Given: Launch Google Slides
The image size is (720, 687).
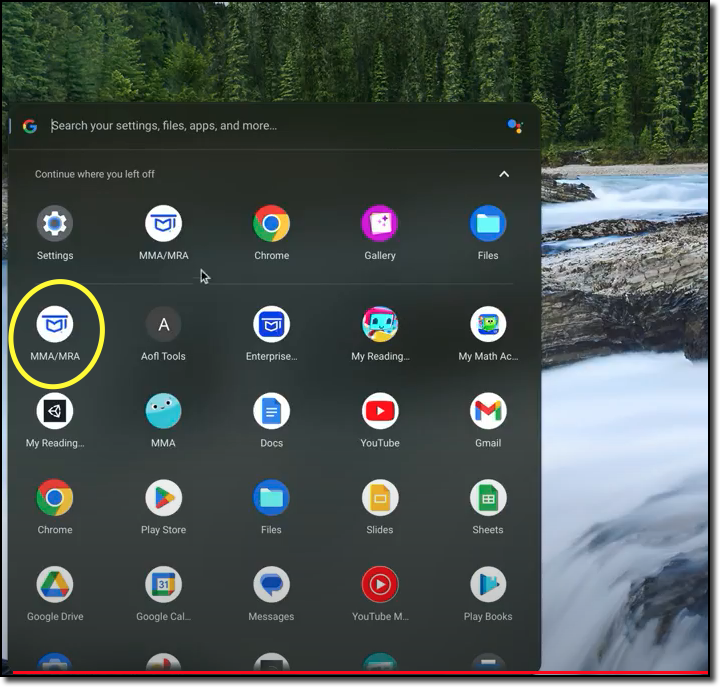Looking at the screenshot, I should point(380,498).
